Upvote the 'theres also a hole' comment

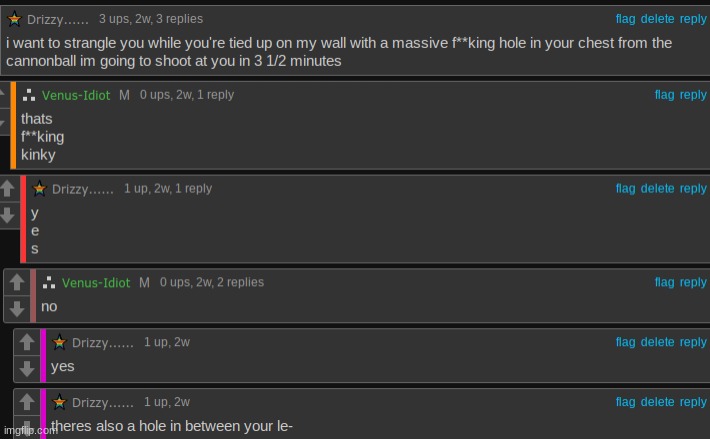pyautogui.click(x=27, y=402)
